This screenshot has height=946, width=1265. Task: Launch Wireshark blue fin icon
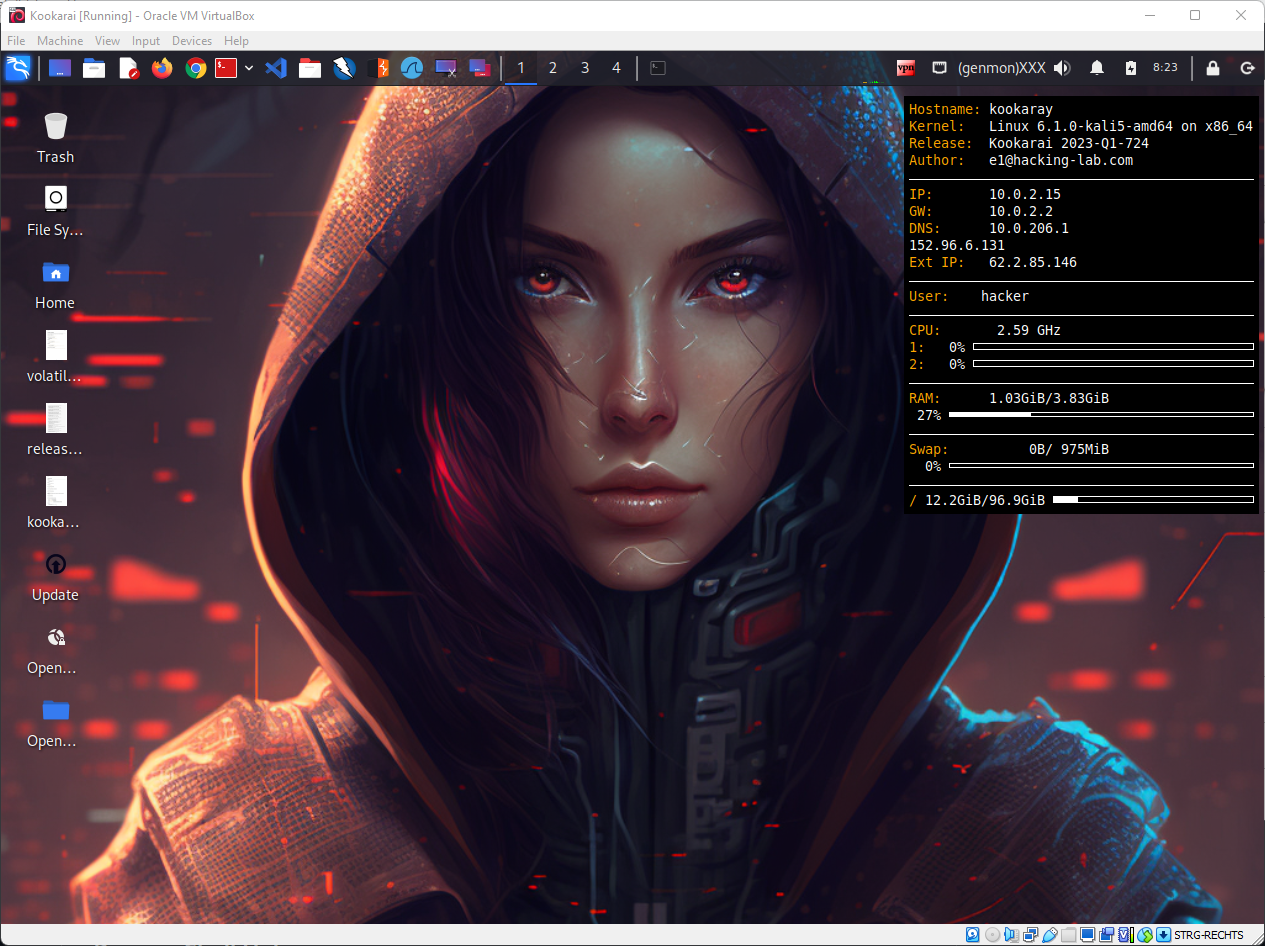[412, 68]
